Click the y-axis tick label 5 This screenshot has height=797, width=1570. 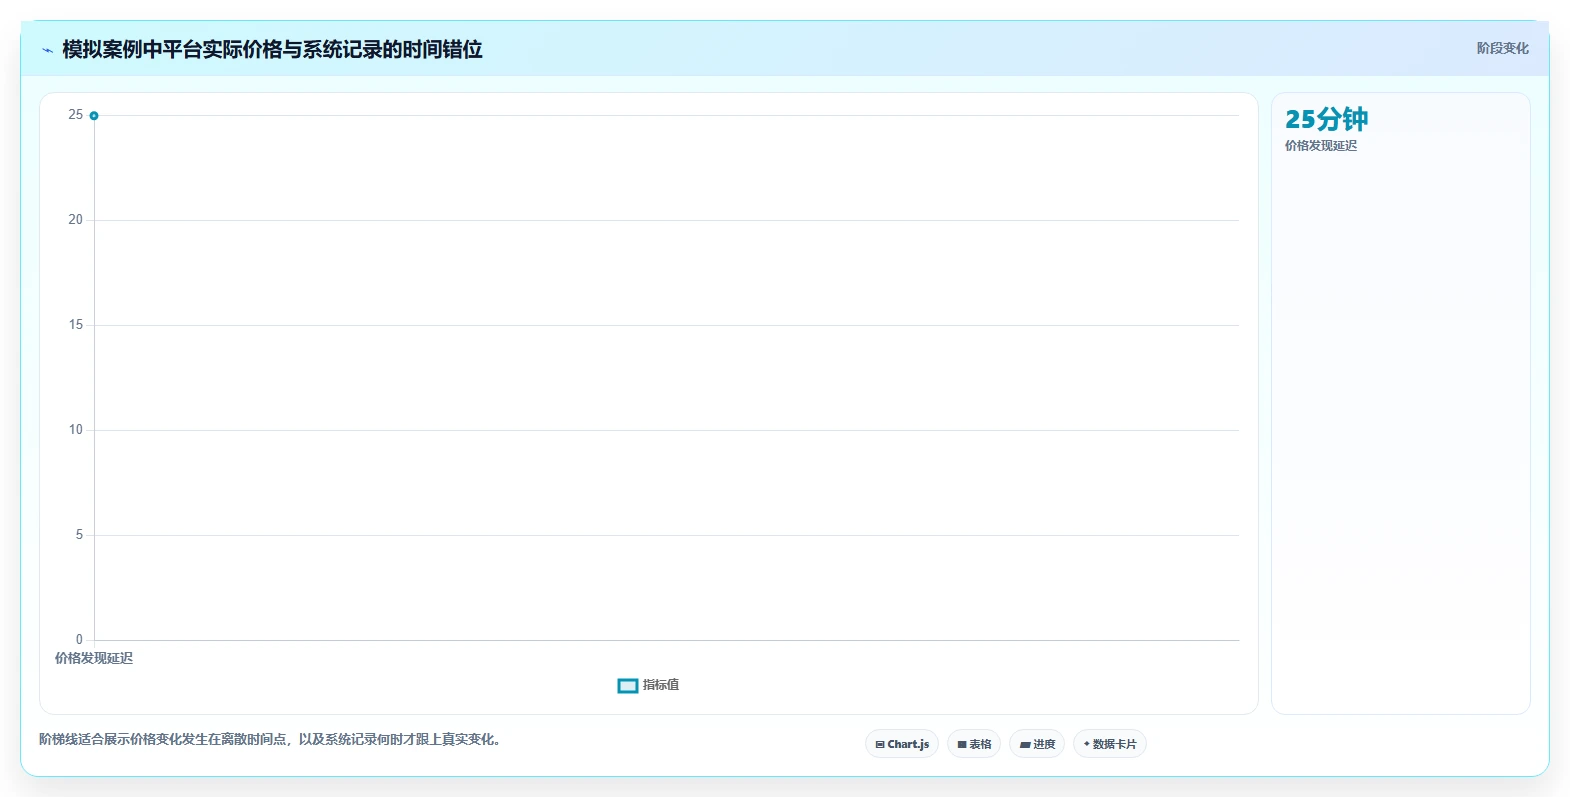pyautogui.click(x=79, y=535)
